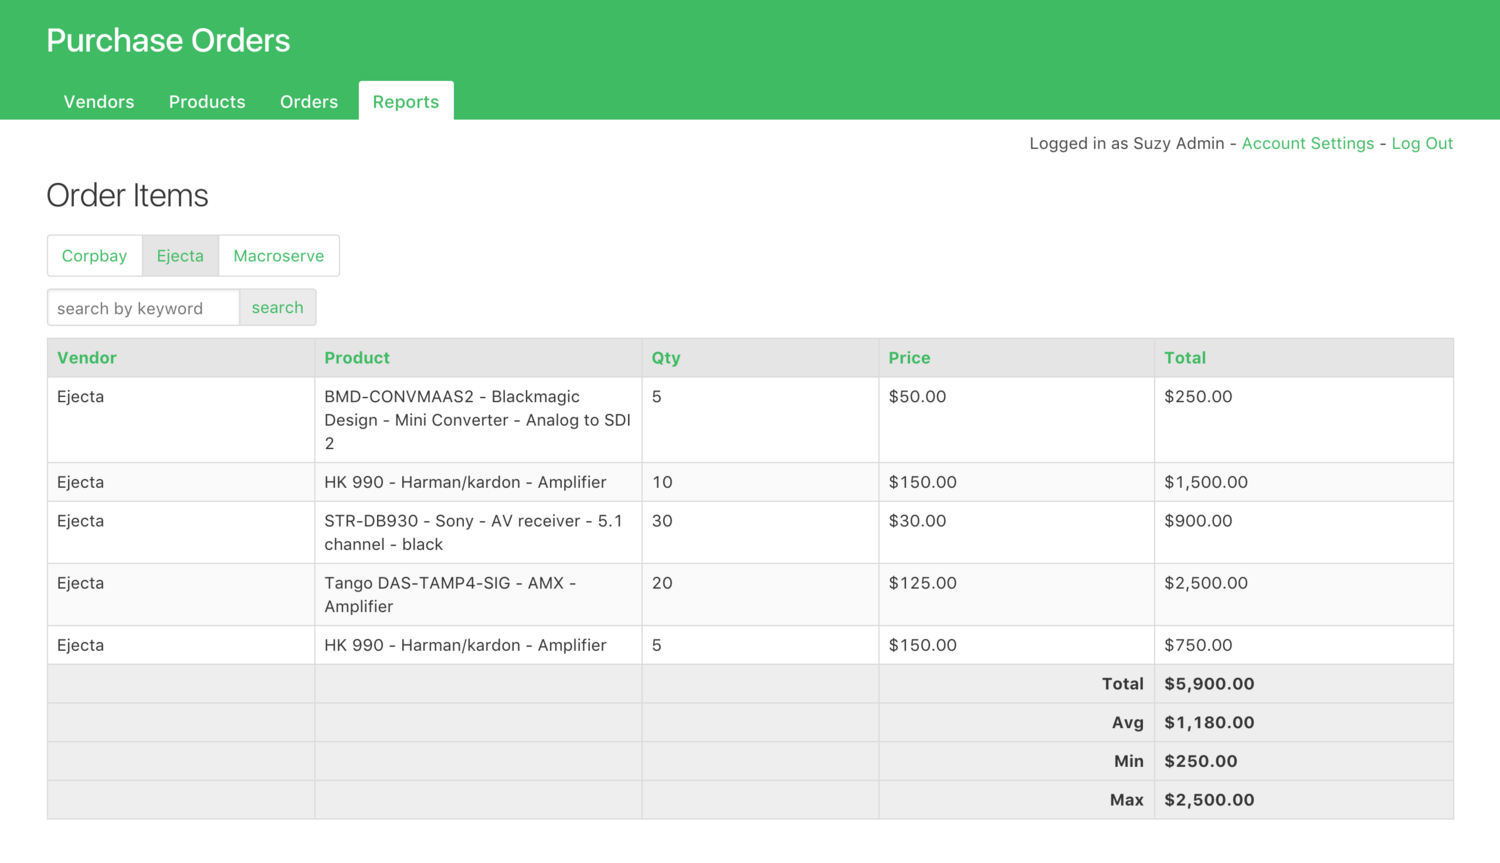Filter by Ejecta vendor
1500x863 pixels.
point(180,256)
